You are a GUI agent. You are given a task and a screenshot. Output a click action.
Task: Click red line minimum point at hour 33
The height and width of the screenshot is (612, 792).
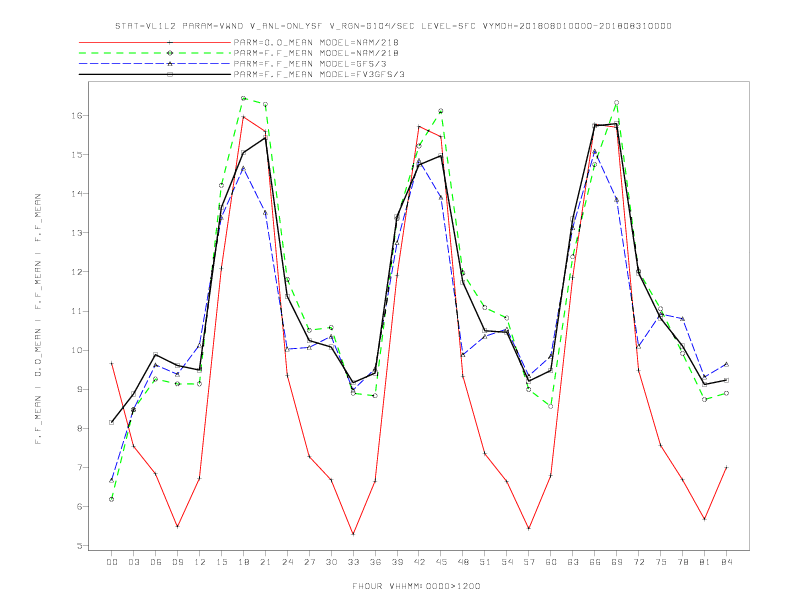(x=353, y=534)
